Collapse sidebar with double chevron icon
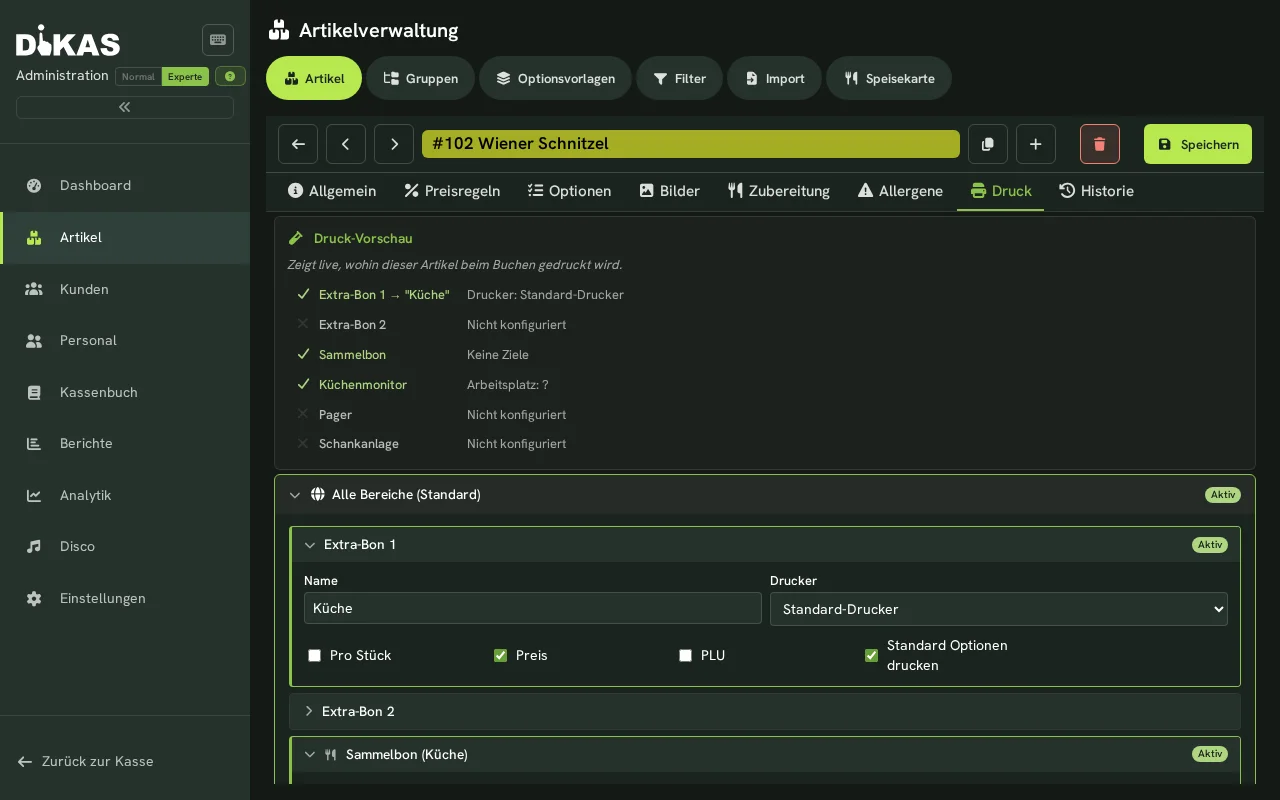 point(125,107)
